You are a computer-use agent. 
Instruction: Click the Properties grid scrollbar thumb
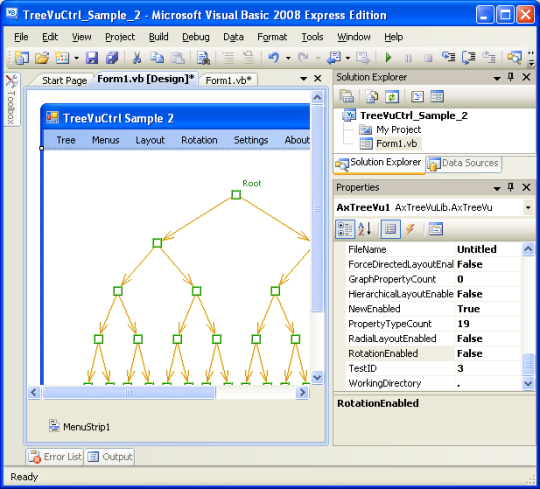[x=528, y=364]
